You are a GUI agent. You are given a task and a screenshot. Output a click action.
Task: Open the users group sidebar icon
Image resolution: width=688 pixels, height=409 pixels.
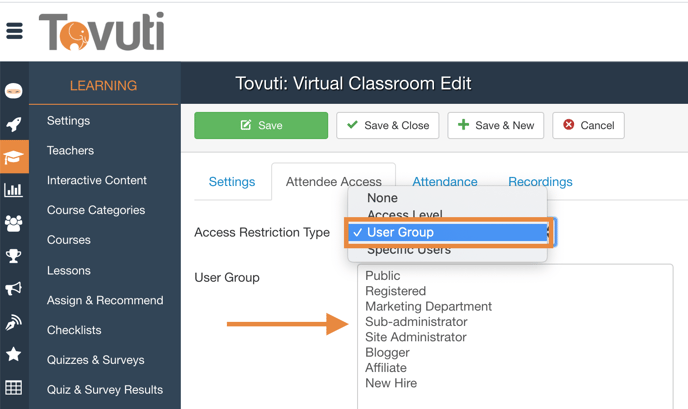click(x=14, y=223)
